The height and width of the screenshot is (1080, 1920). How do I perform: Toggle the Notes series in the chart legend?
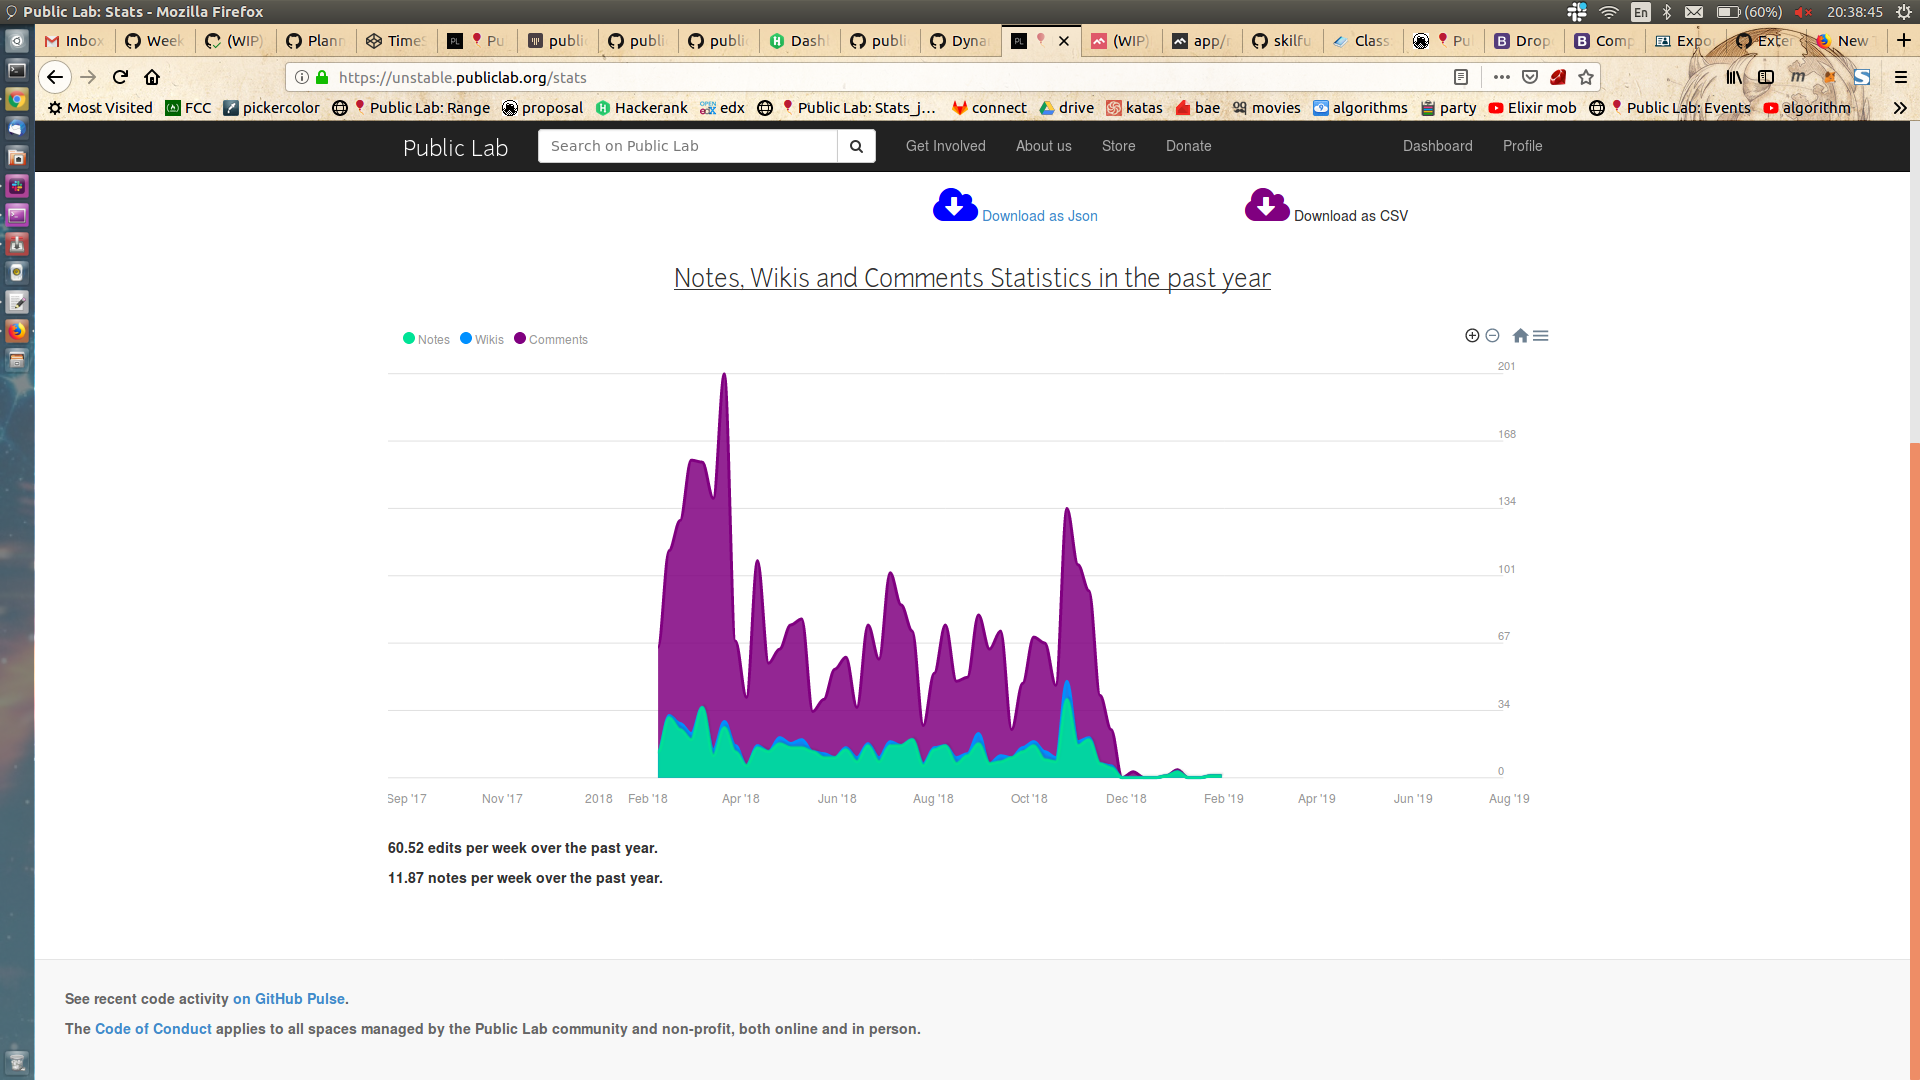click(x=425, y=339)
